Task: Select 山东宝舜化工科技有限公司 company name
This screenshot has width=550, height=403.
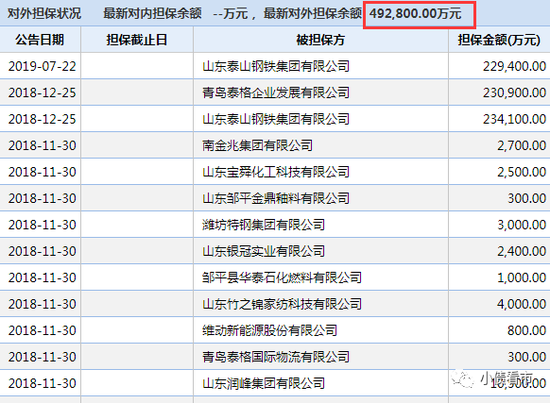Action: (276, 172)
